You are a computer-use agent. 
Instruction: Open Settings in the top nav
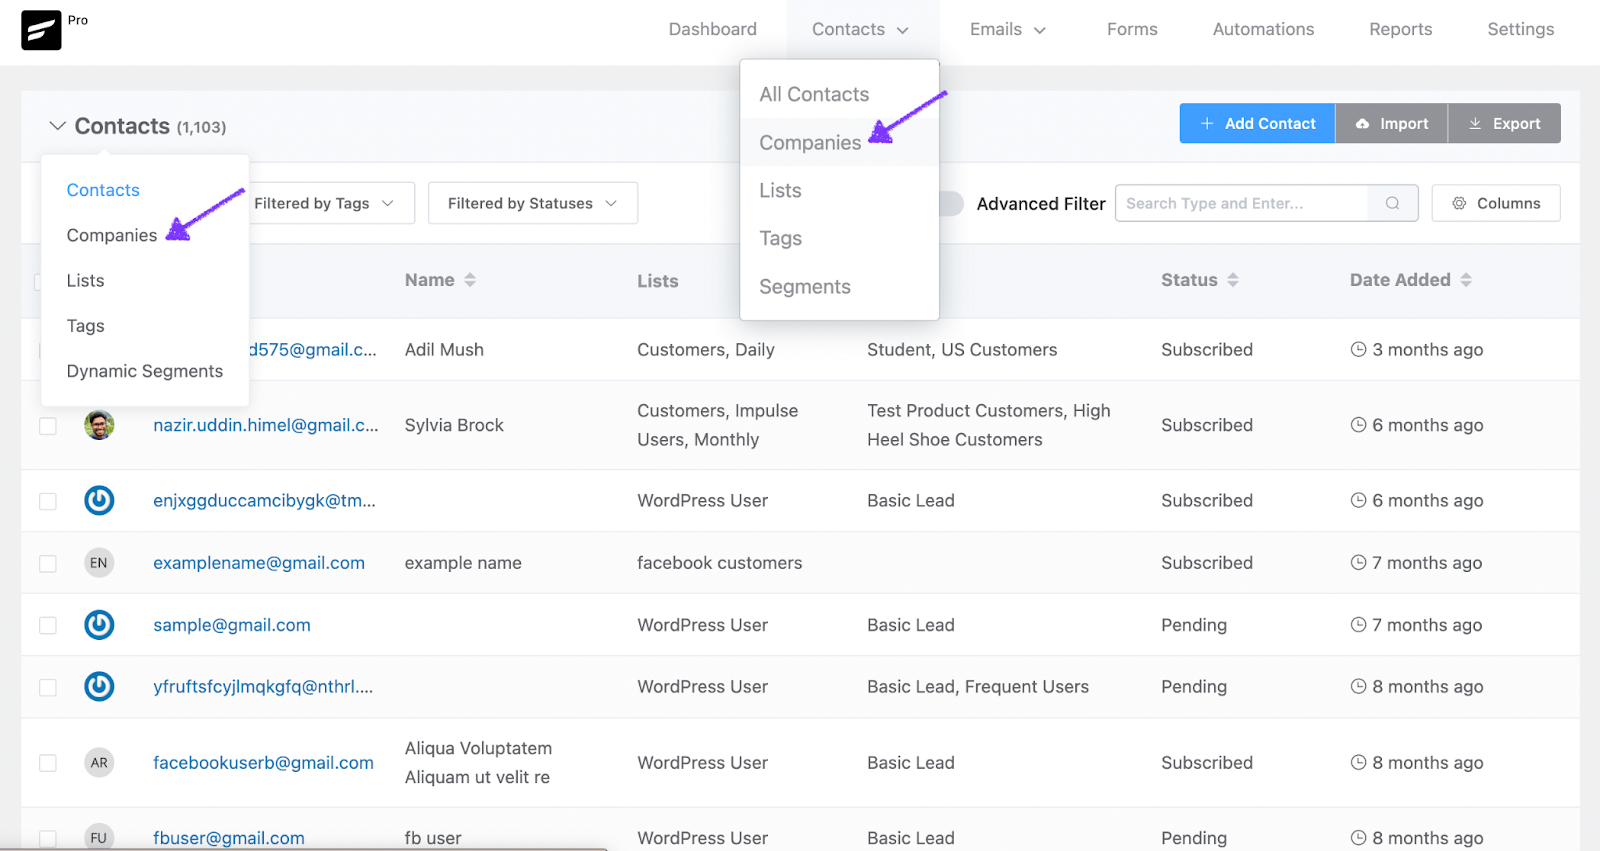tap(1521, 30)
